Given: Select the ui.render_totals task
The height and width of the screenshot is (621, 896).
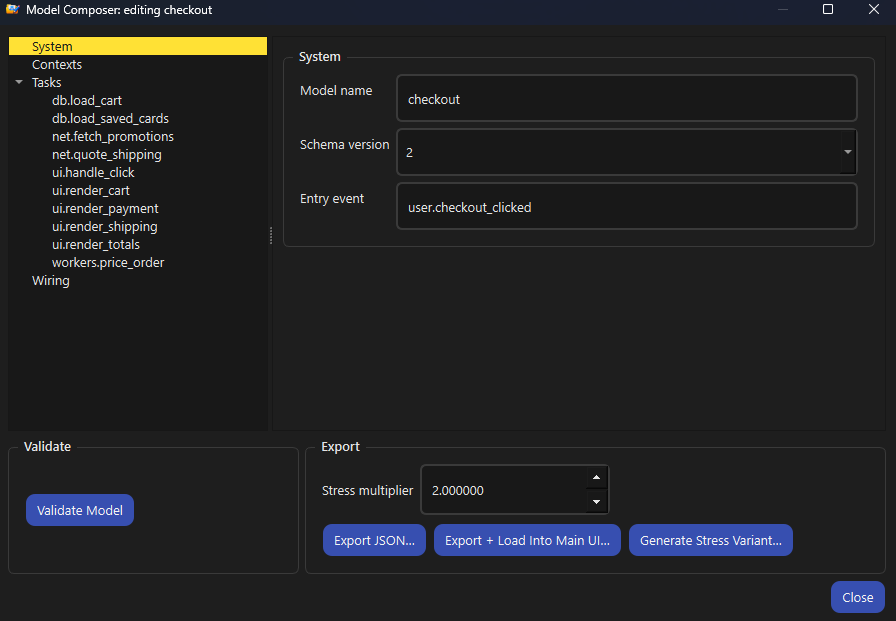Looking at the screenshot, I should pos(96,245).
